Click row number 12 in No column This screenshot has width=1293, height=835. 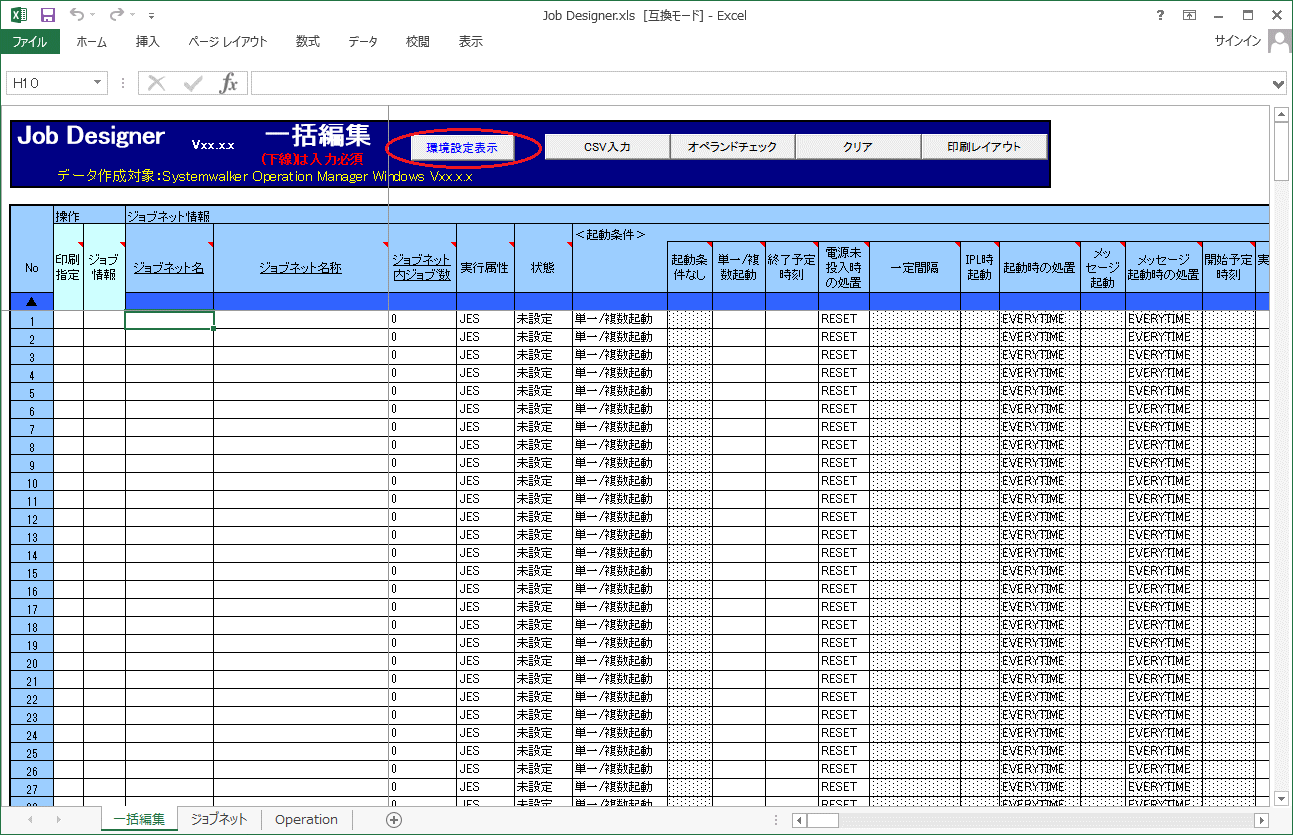pos(32,519)
